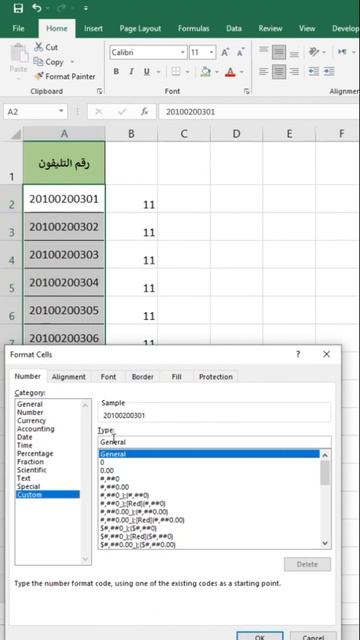Click the Name Box showing A2
This screenshot has height=640, width=360.
tap(35, 111)
